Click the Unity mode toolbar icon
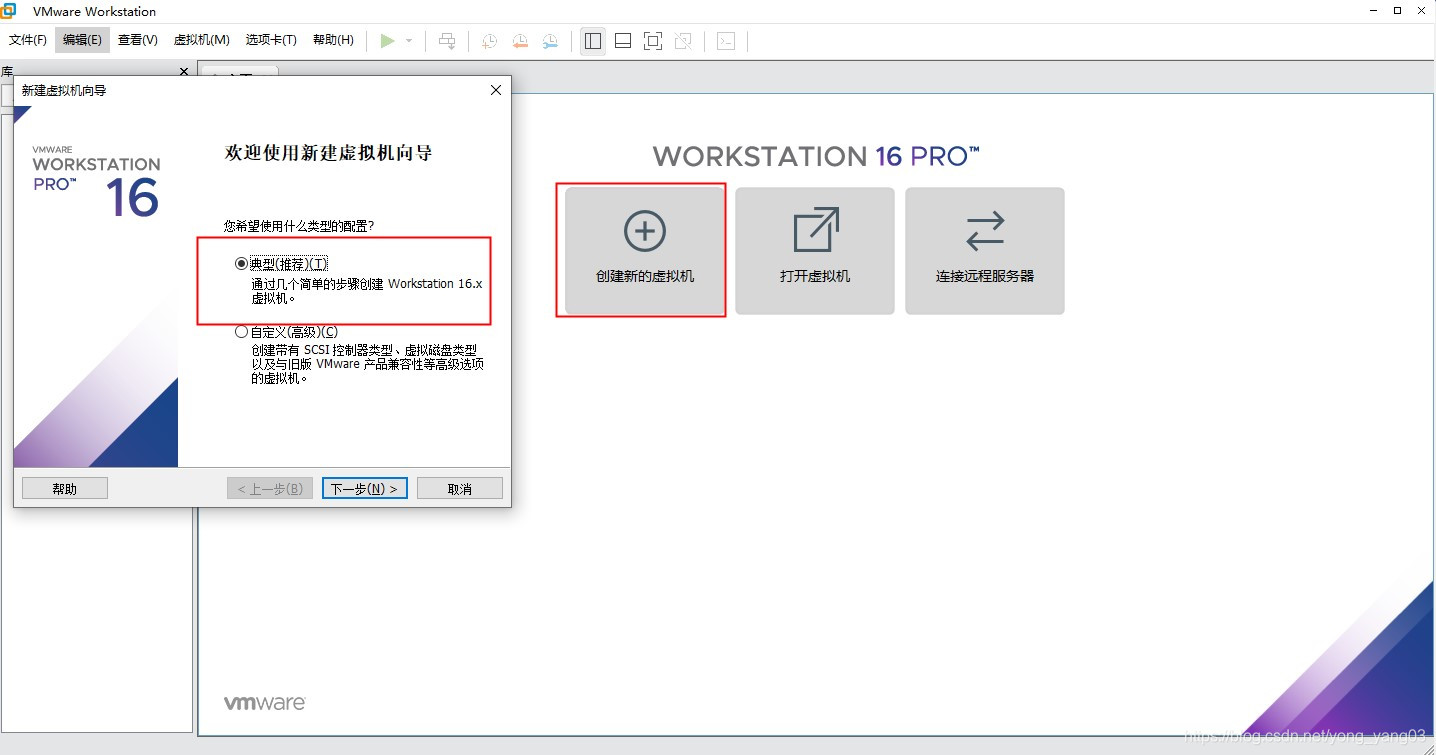This screenshot has width=1436, height=755. click(x=683, y=41)
